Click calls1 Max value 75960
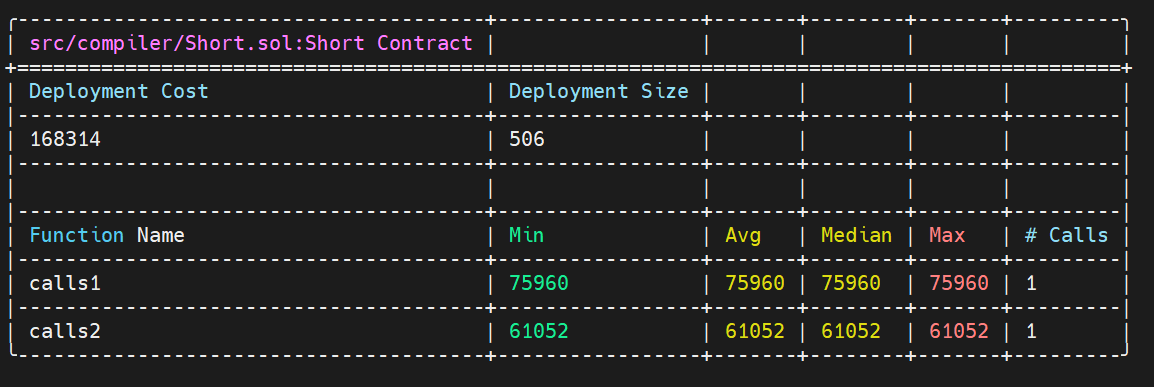The width and height of the screenshot is (1154, 387). tap(959, 283)
